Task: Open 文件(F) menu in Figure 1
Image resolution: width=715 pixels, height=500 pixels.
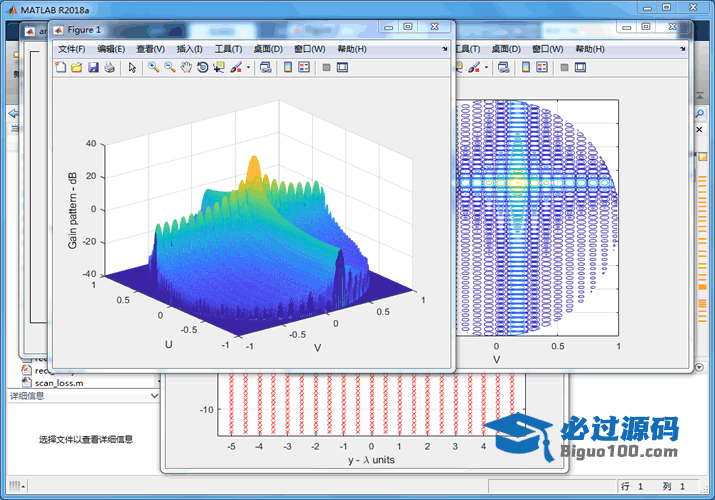Action: coord(72,49)
